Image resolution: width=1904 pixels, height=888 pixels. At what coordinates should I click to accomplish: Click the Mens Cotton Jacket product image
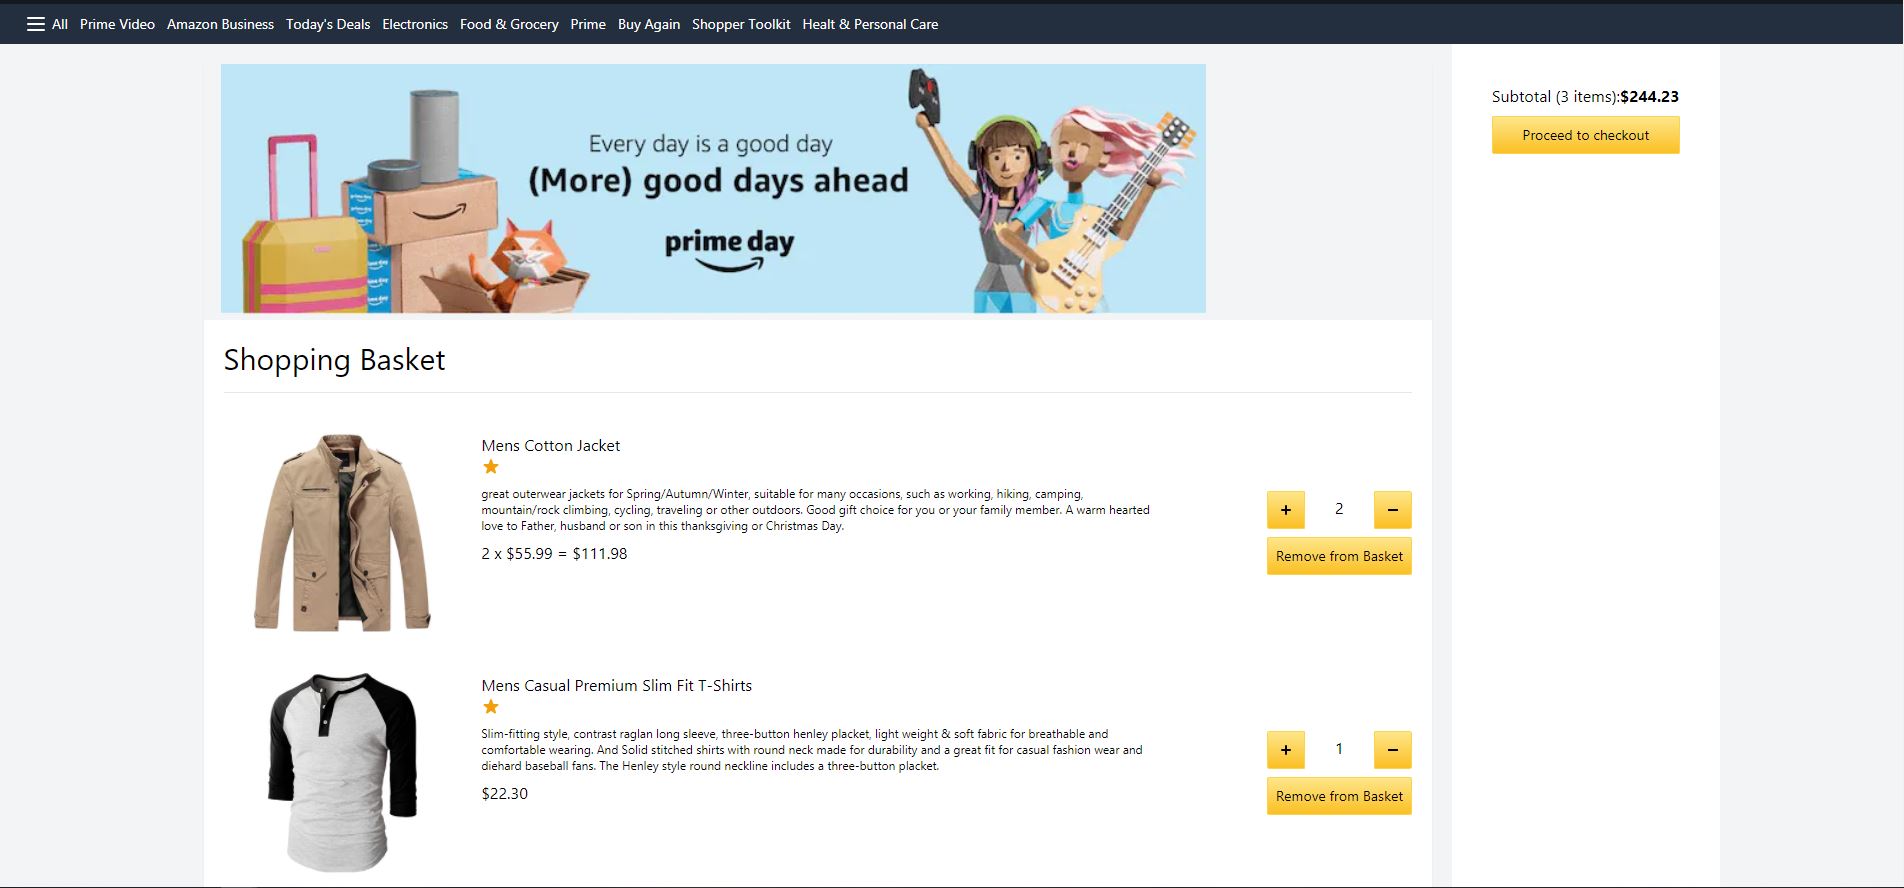pyautogui.click(x=342, y=532)
